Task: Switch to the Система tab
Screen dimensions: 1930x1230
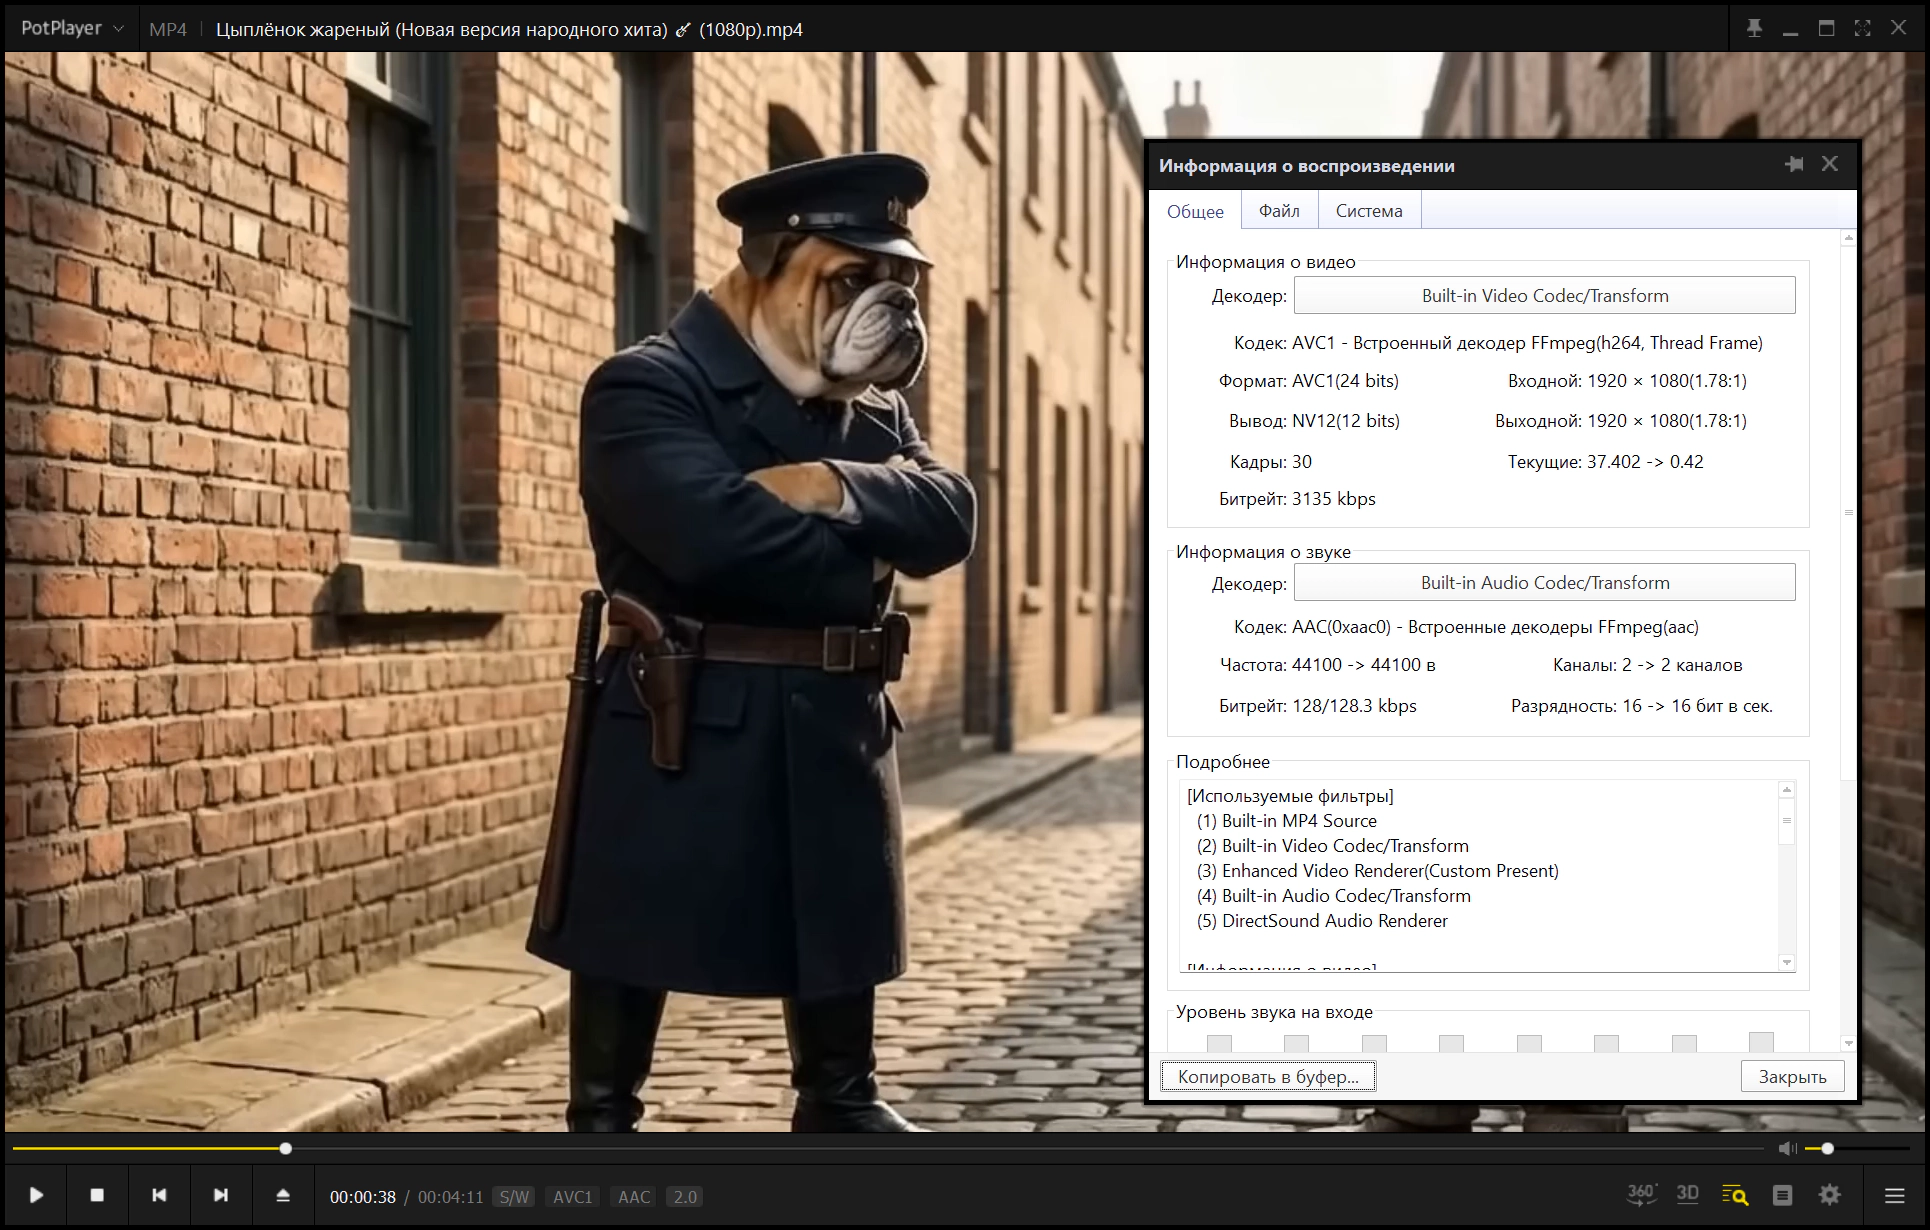Action: (1369, 211)
